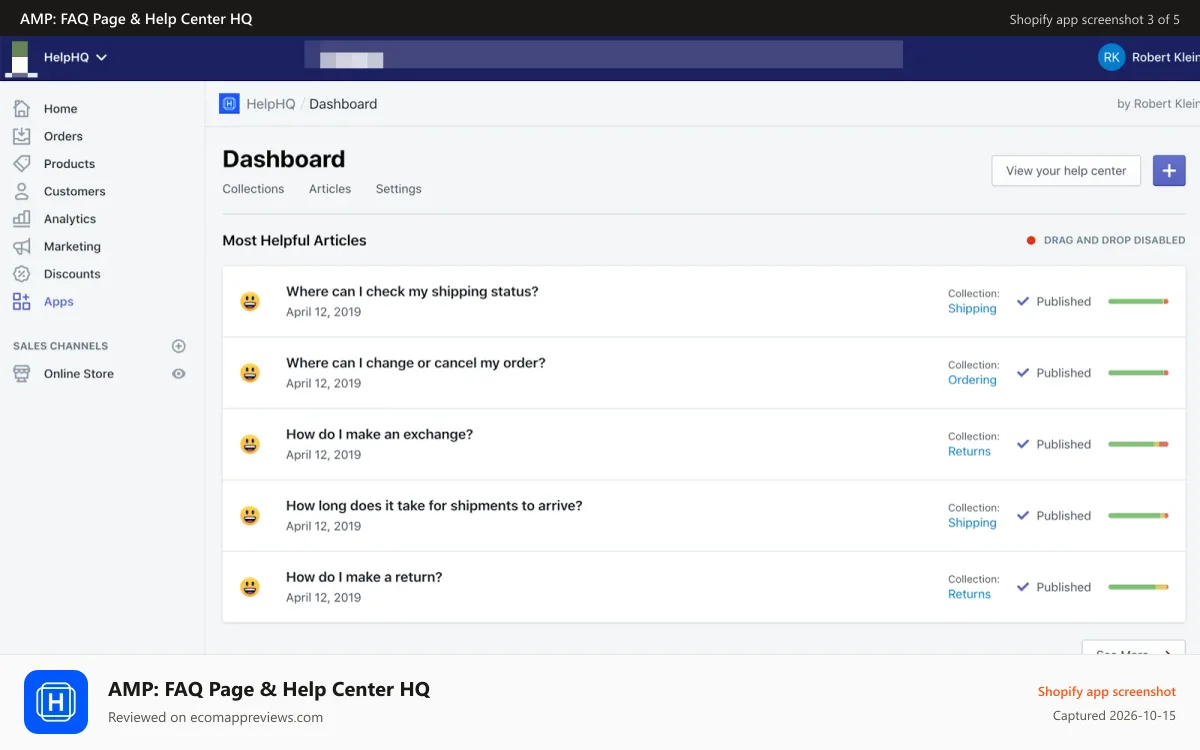This screenshot has height=750, width=1200.
Task: Click the smiley for make a return article
Action: 250,587
